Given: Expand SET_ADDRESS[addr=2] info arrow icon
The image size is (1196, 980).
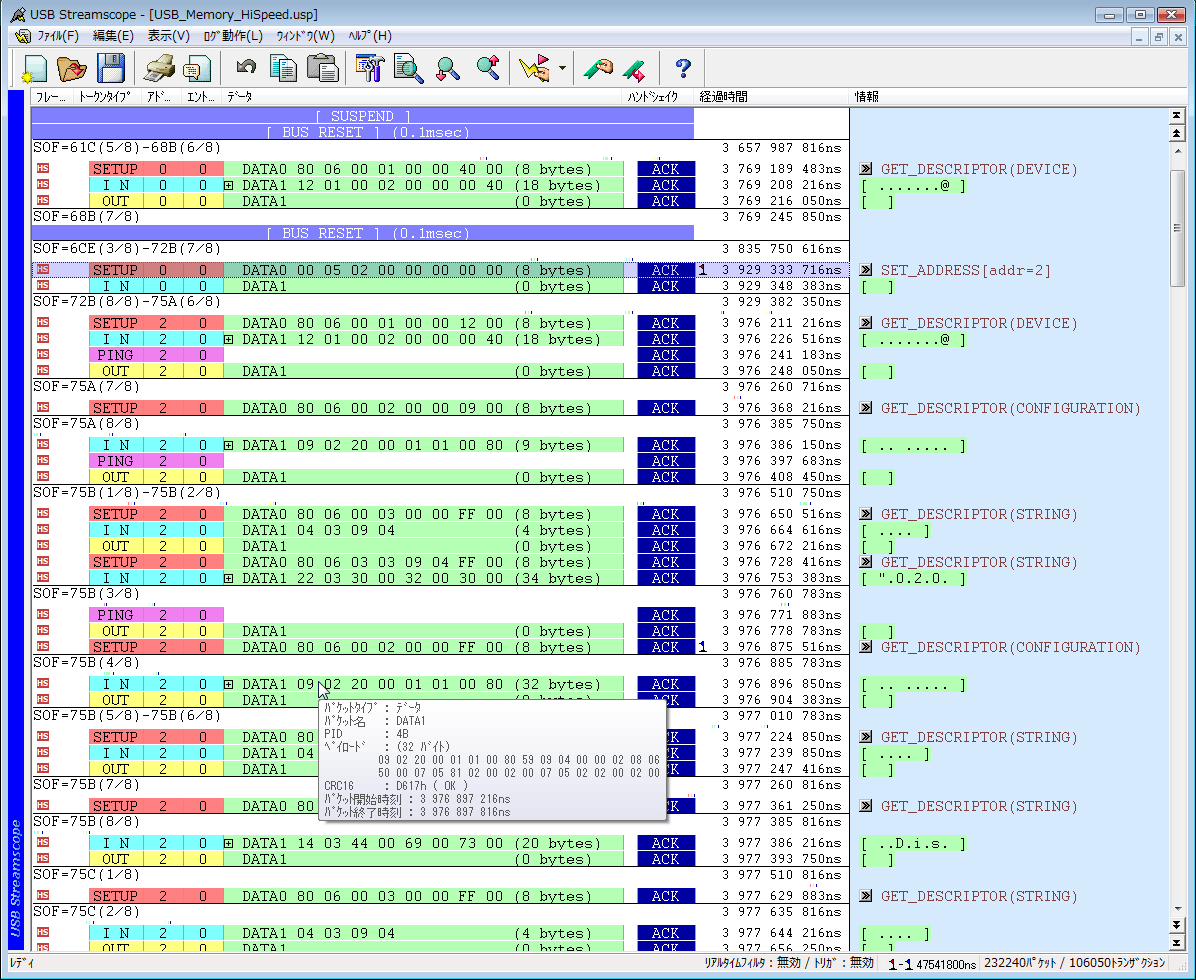Looking at the screenshot, I should tap(866, 270).
